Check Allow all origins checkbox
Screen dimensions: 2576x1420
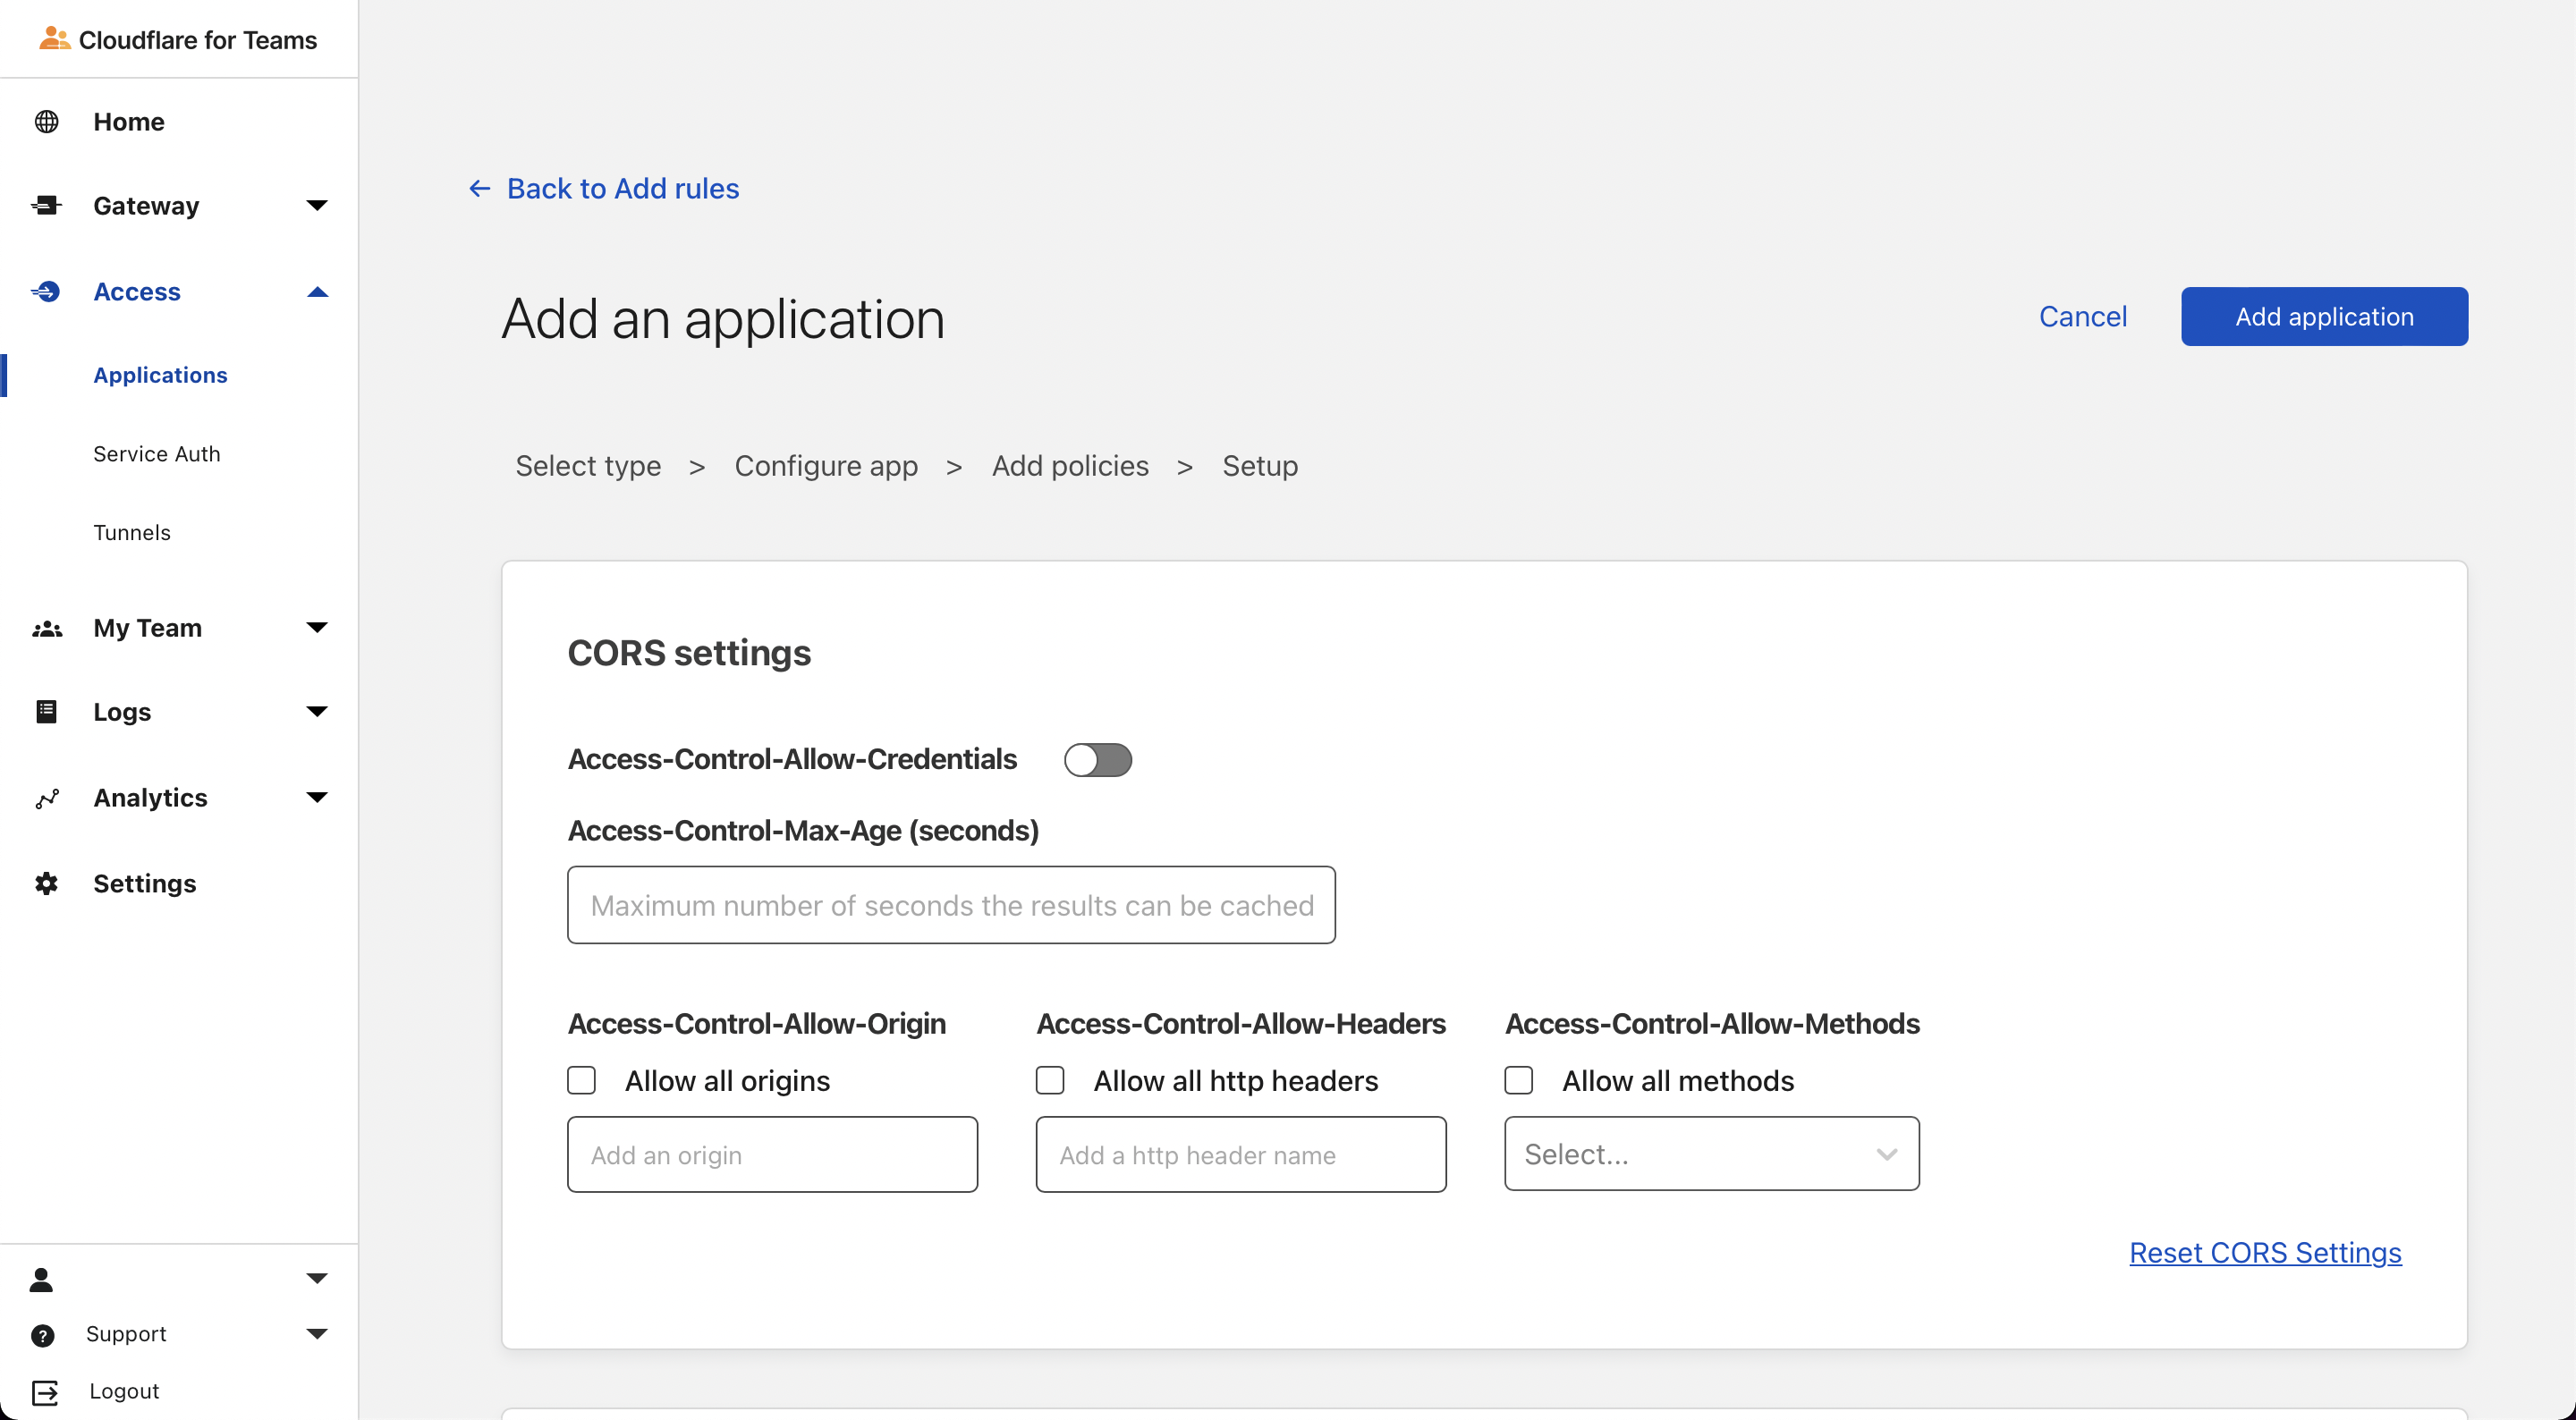click(581, 1081)
